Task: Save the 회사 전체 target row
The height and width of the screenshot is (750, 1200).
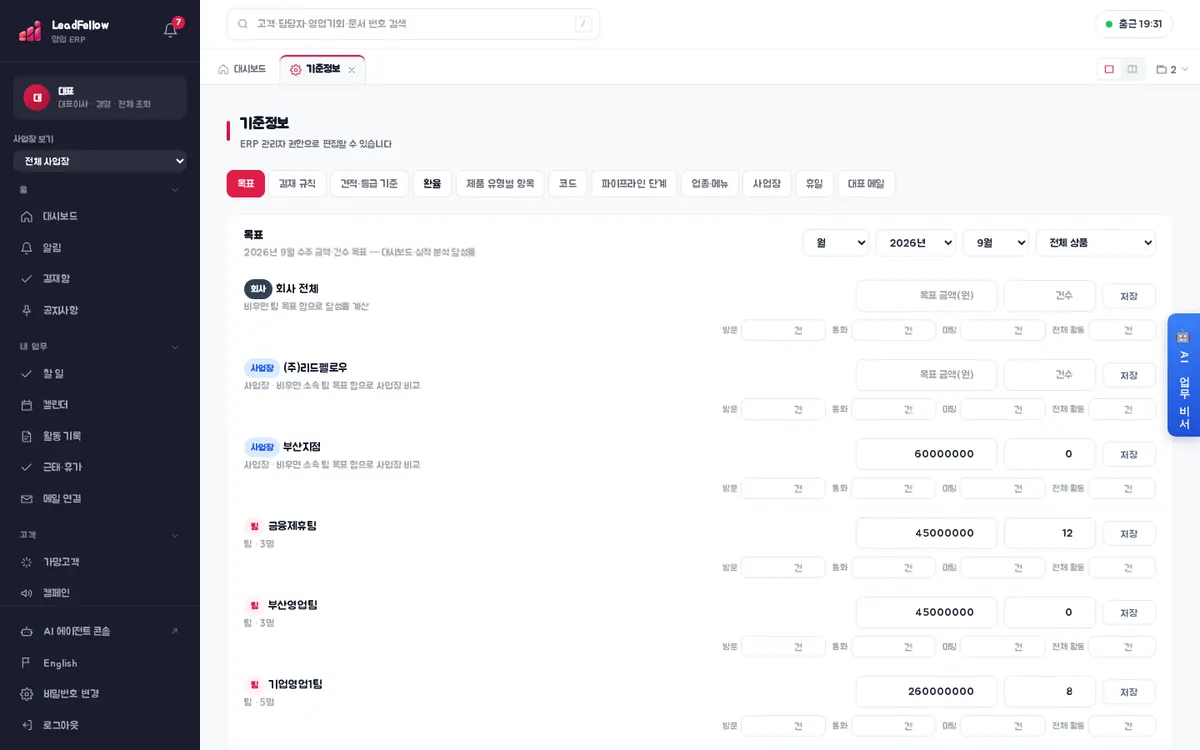Action: point(1129,296)
